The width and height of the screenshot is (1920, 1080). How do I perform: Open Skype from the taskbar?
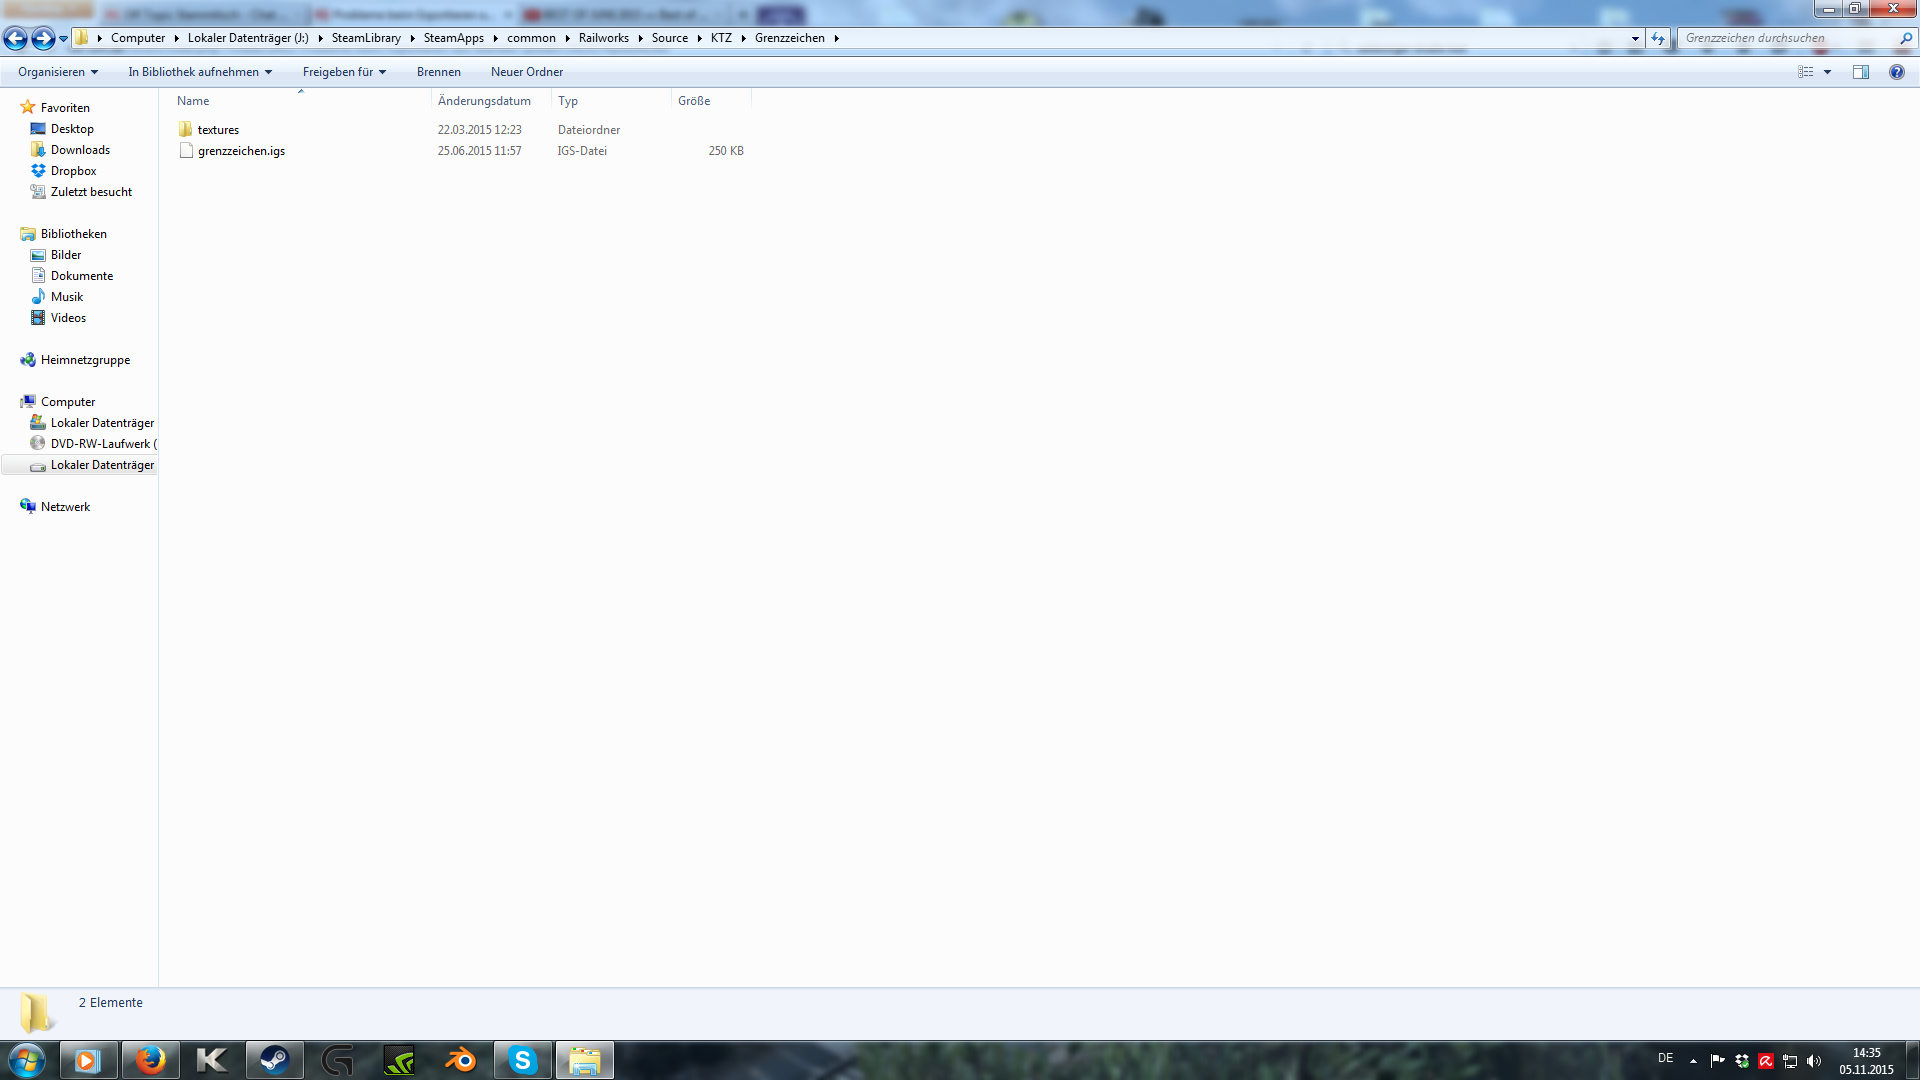[522, 1060]
